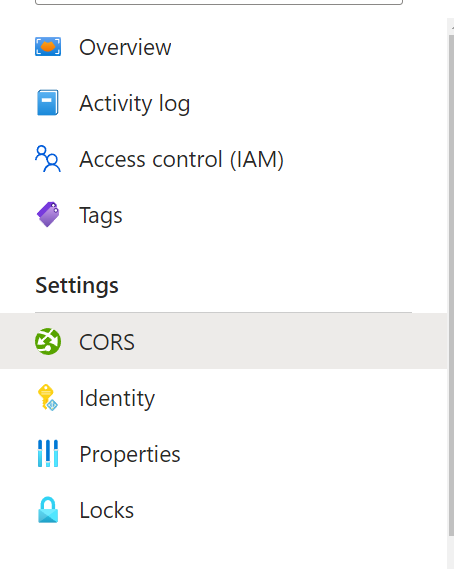Click the Overview icon
The image size is (454, 569).
[48, 47]
